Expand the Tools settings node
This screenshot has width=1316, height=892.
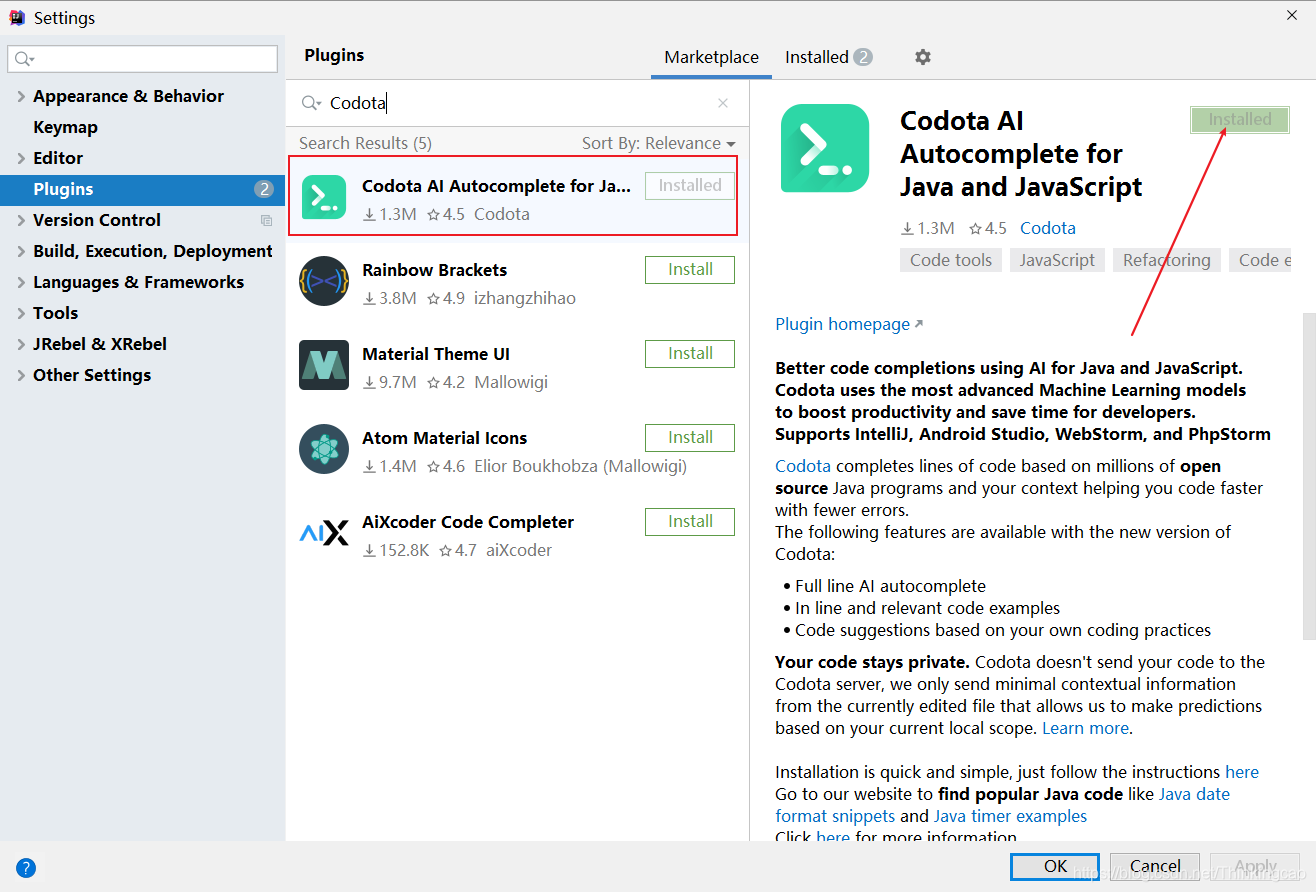tap(21, 313)
